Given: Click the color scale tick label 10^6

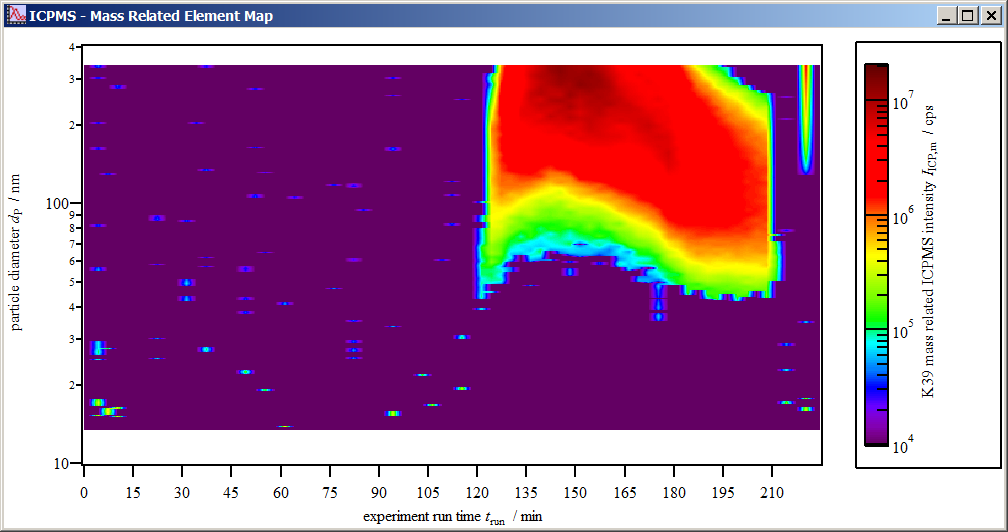Looking at the screenshot, I should [x=903, y=217].
